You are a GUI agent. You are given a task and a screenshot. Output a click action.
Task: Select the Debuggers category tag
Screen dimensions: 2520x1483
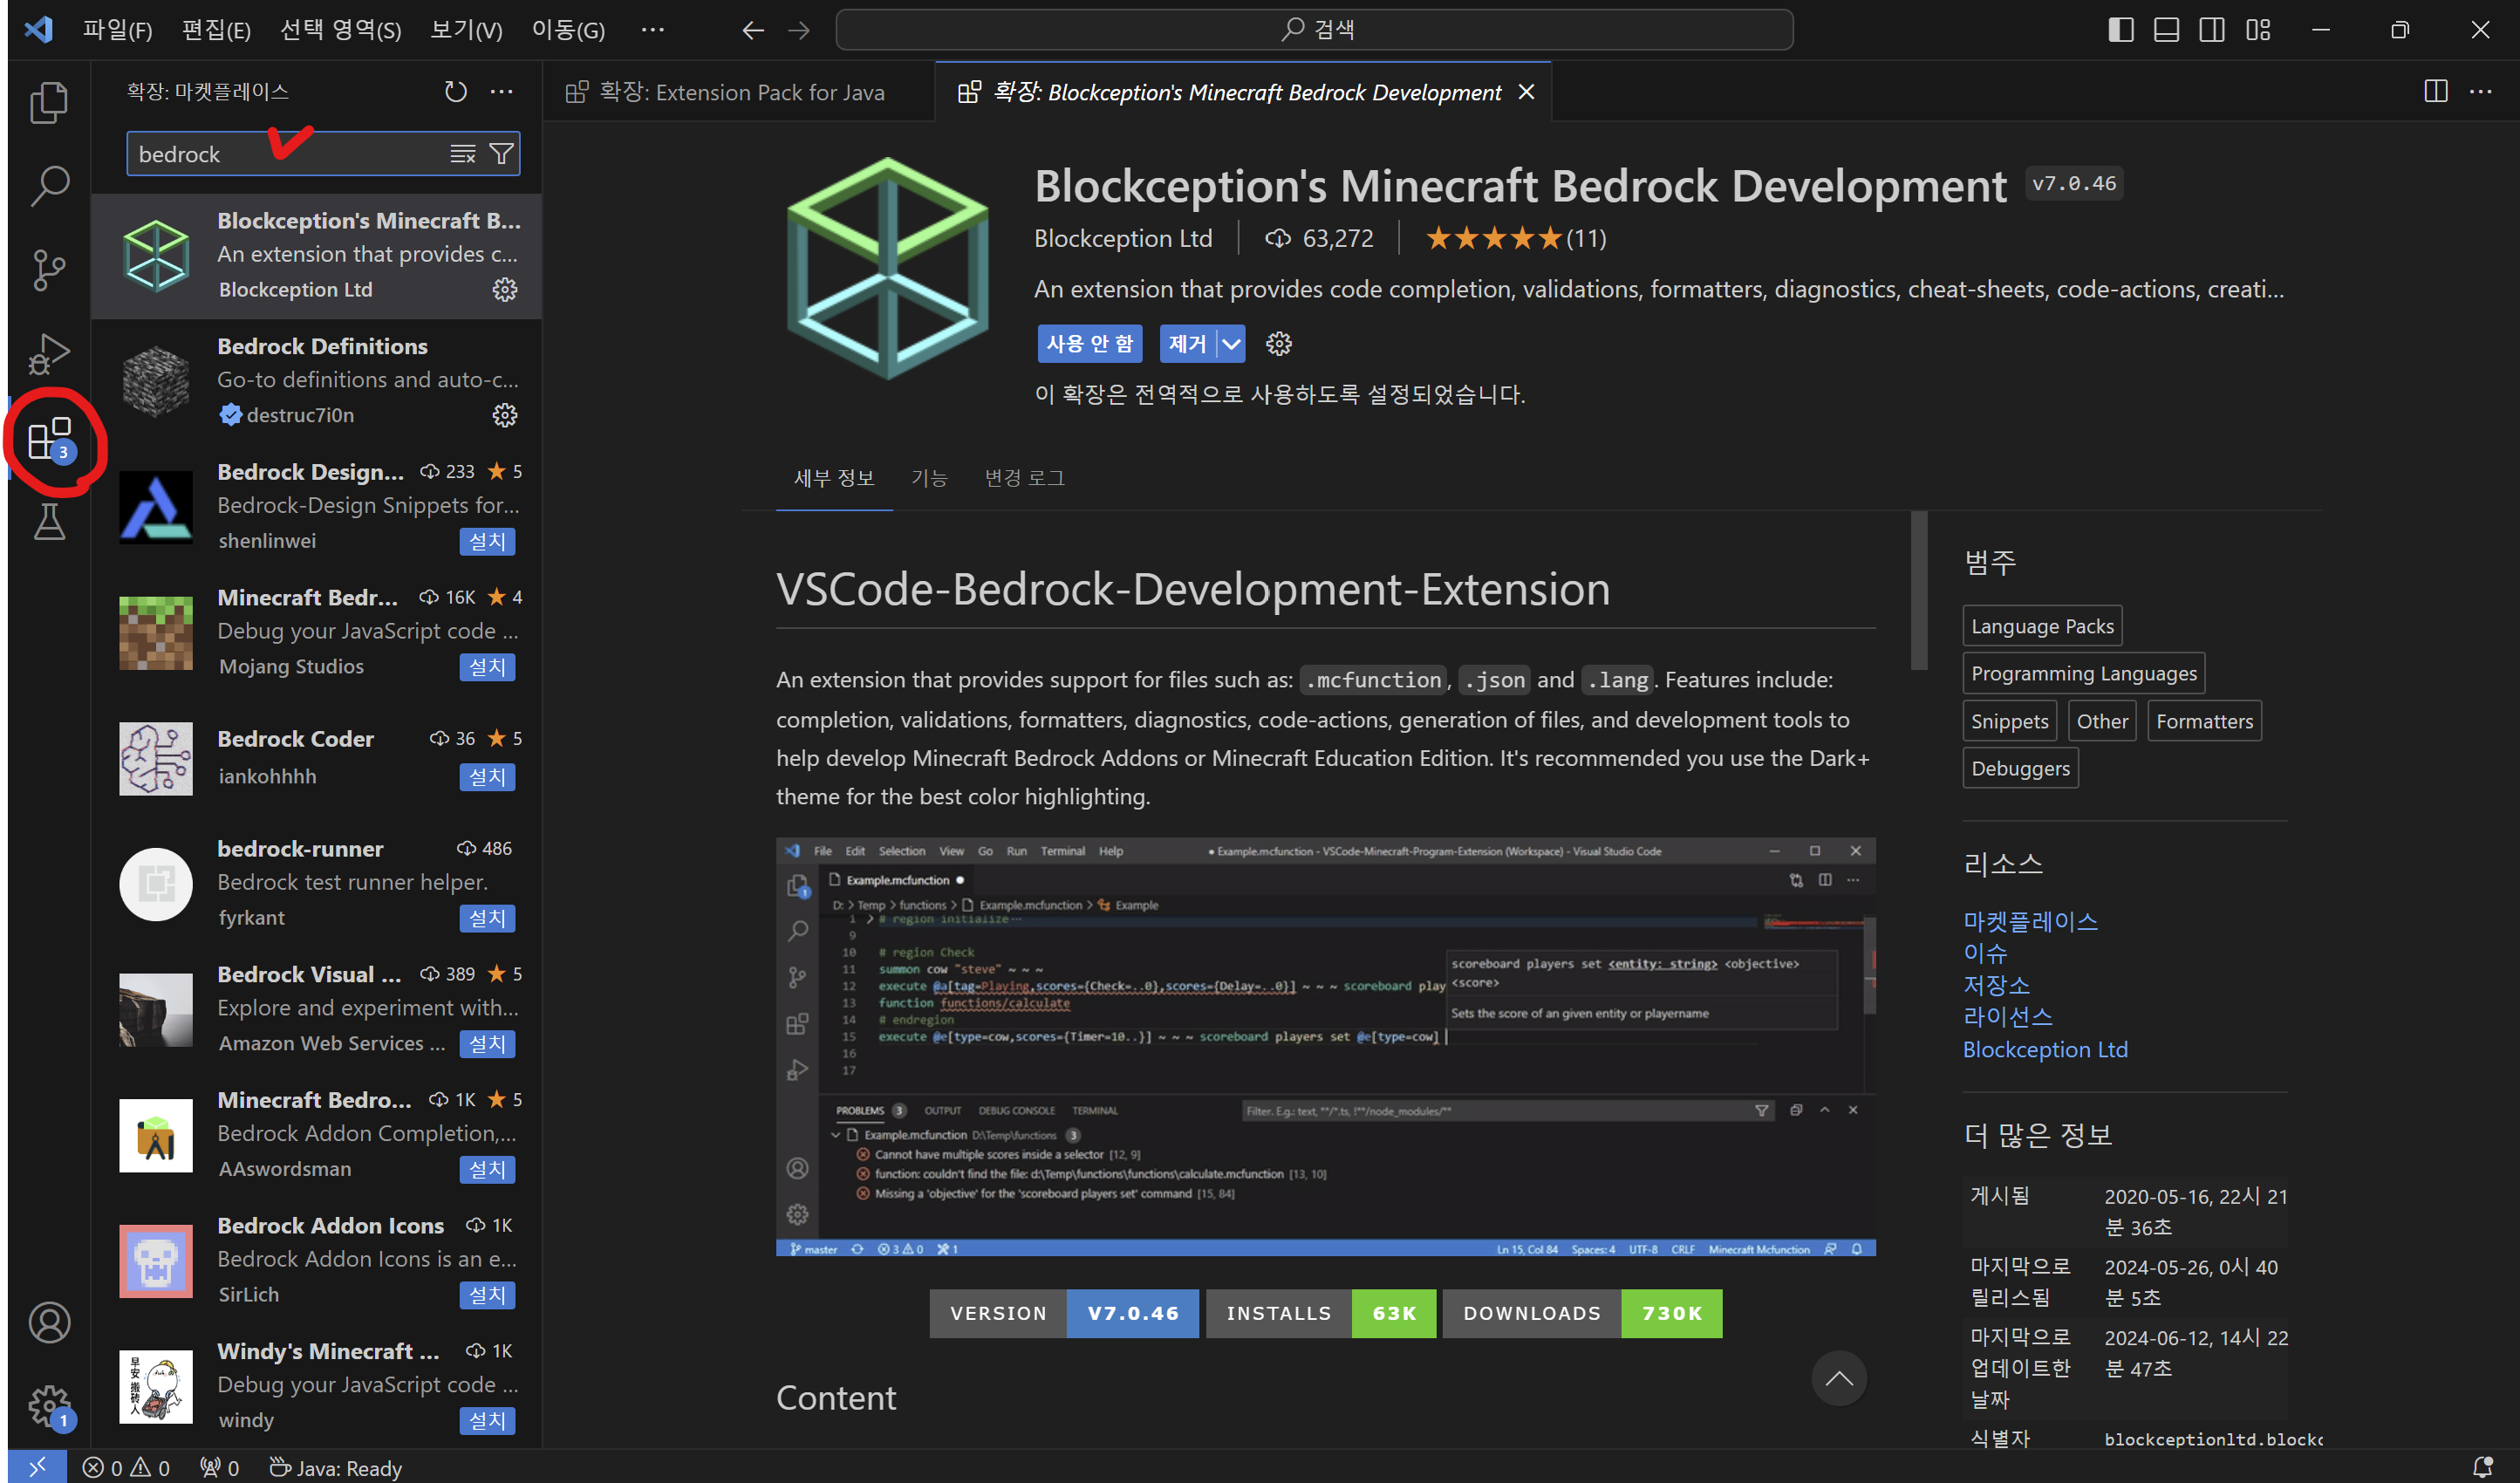[2020, 769]
